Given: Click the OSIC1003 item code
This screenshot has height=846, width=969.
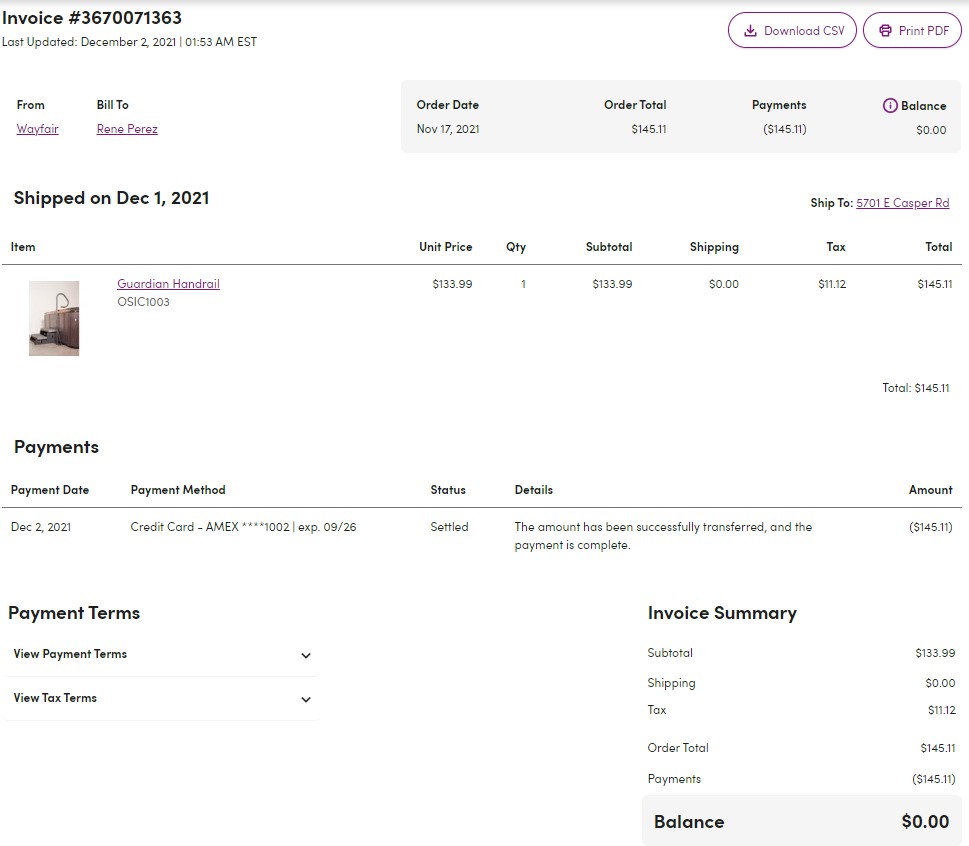Looking at the screenshot, I should [x=143, y=302].
